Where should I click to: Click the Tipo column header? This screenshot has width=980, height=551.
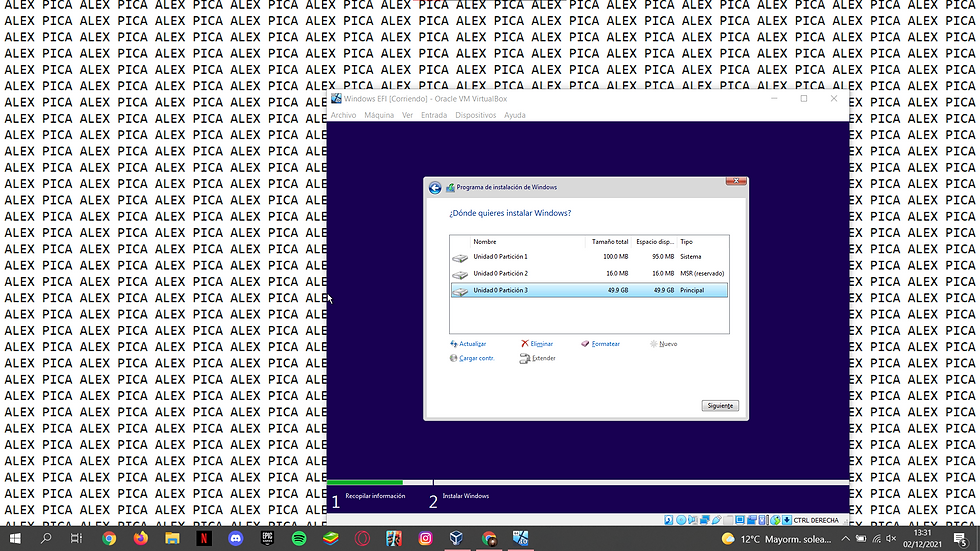click(703, 242)
